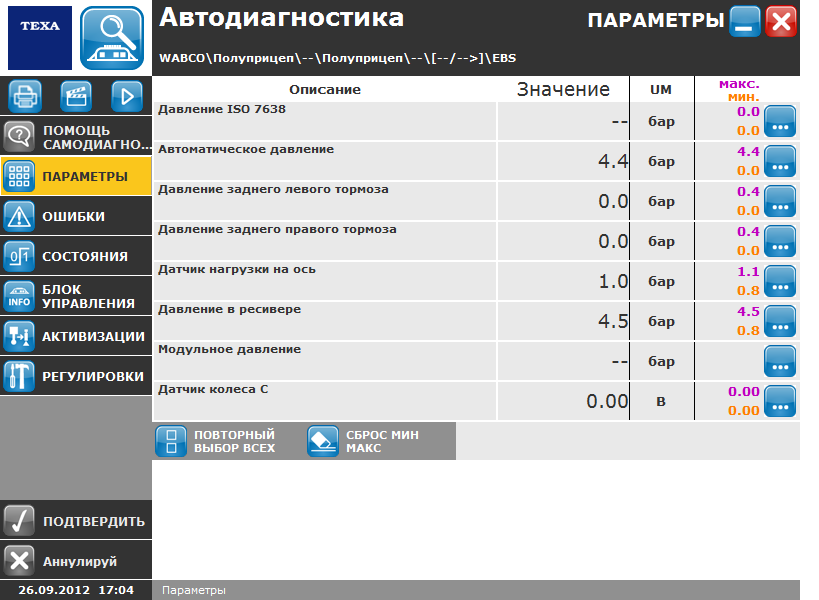Open the РЕГУЛИРОВКИ adjustments section
Viewport: 819px width, 600px height.
point(76,376)
